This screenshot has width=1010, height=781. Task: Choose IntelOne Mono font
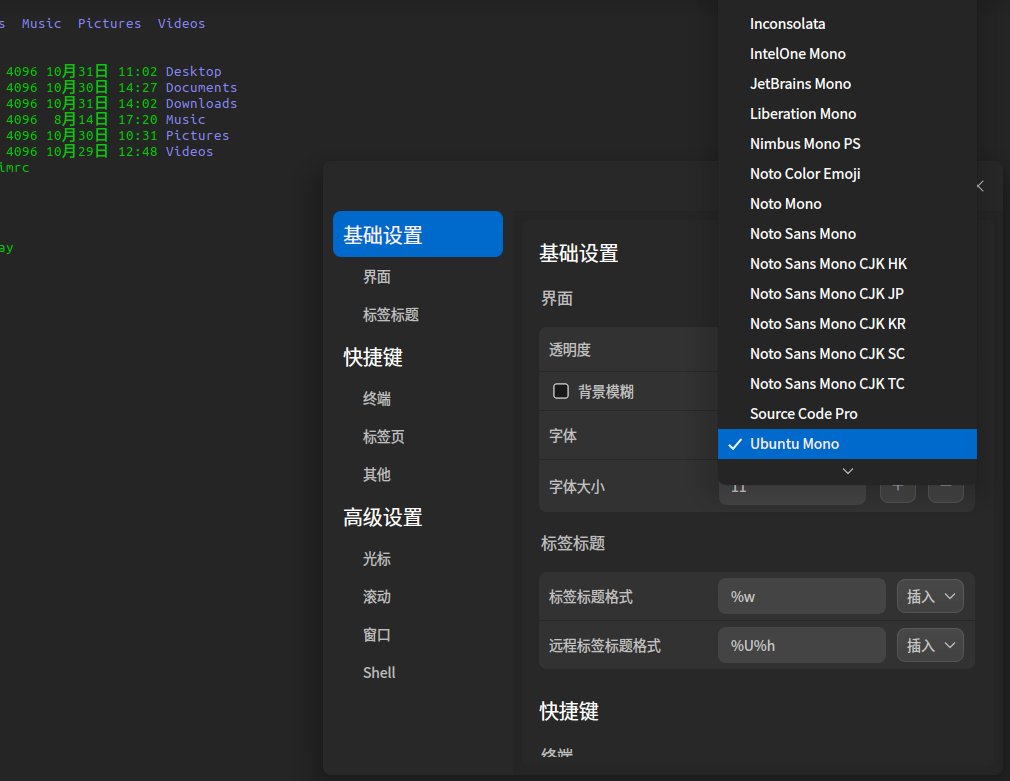pos(847,54)
